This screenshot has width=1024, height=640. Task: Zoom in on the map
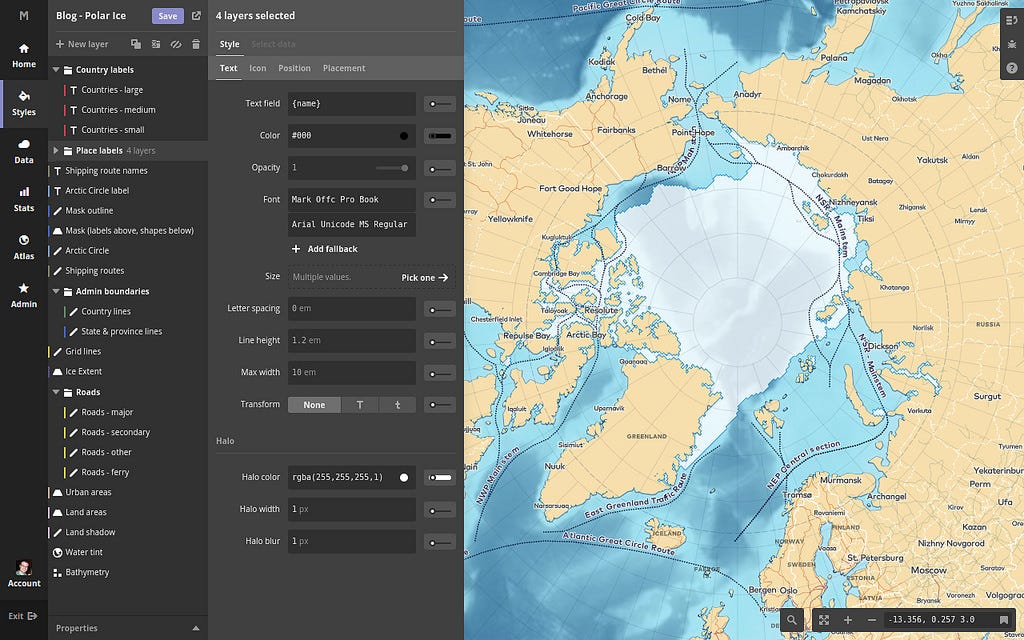(848, 620)
